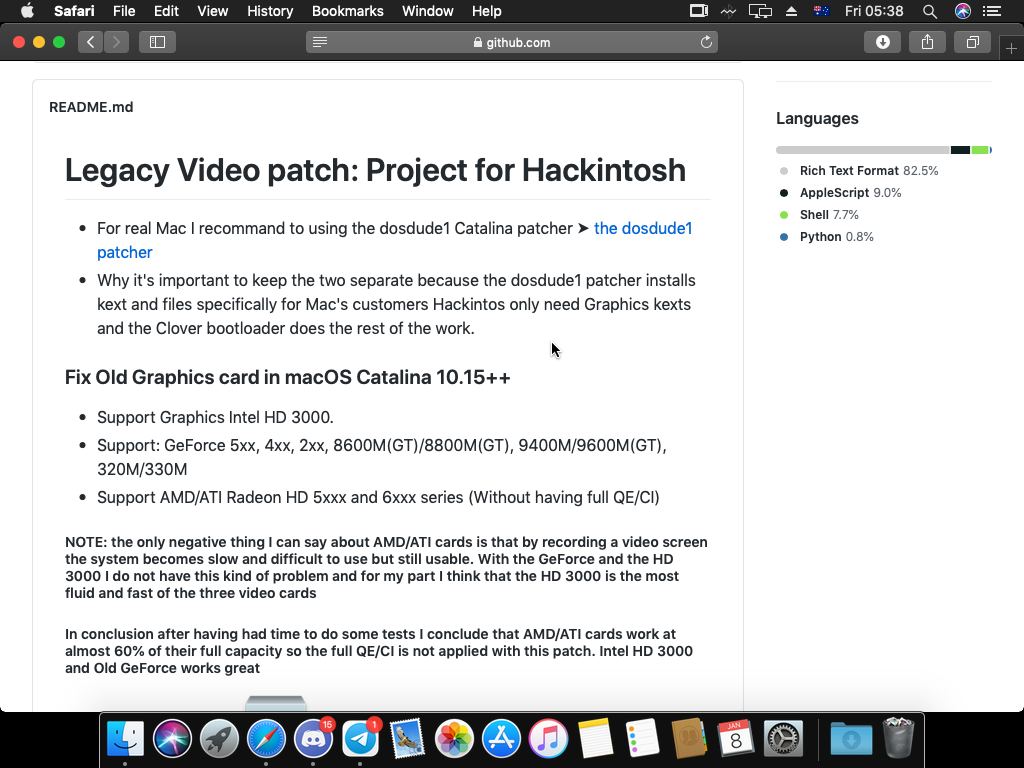Add a new tab with plus button

tap(1011, 48)
